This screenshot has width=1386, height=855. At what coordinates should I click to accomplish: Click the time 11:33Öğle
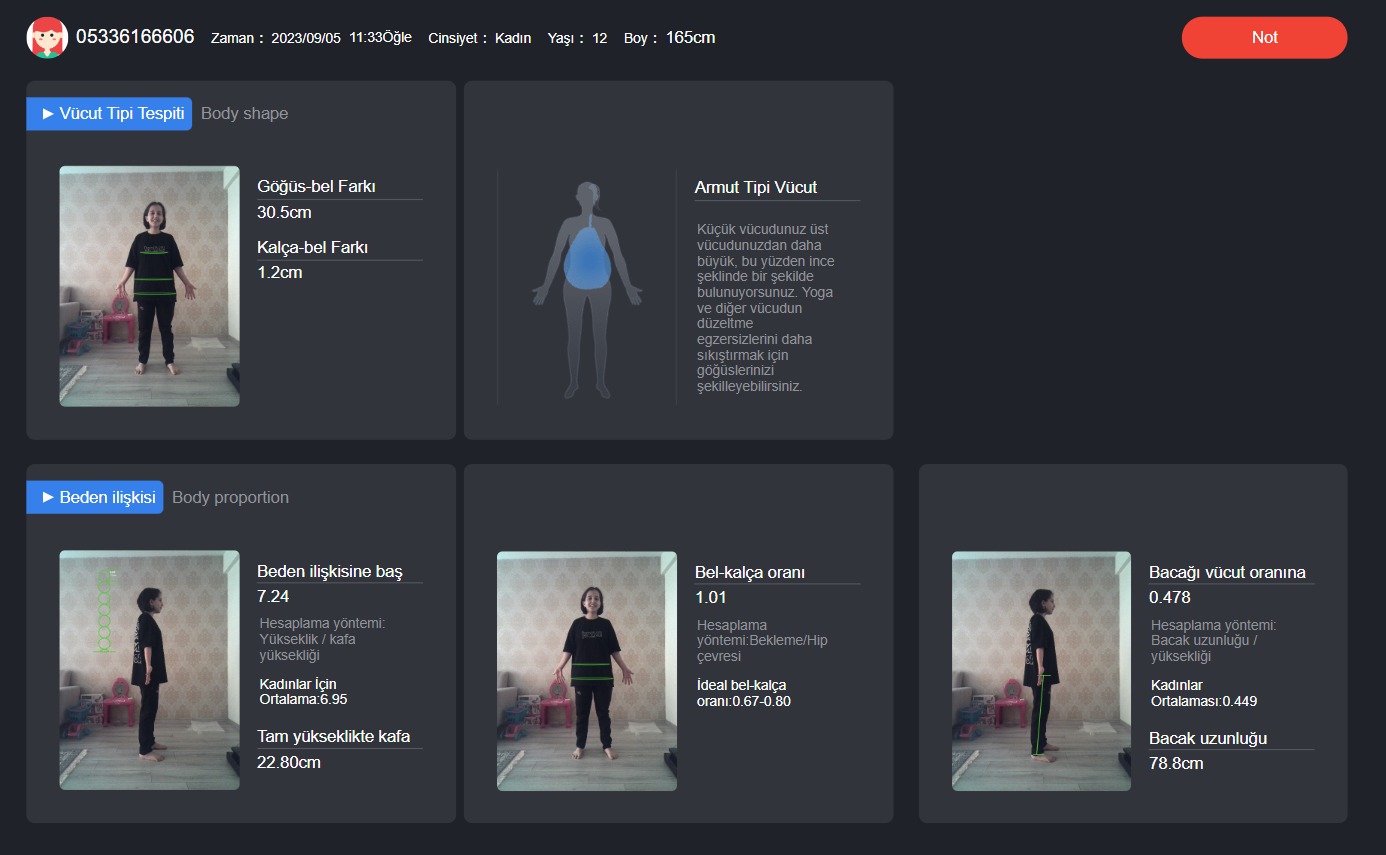[x=381, y=38]
